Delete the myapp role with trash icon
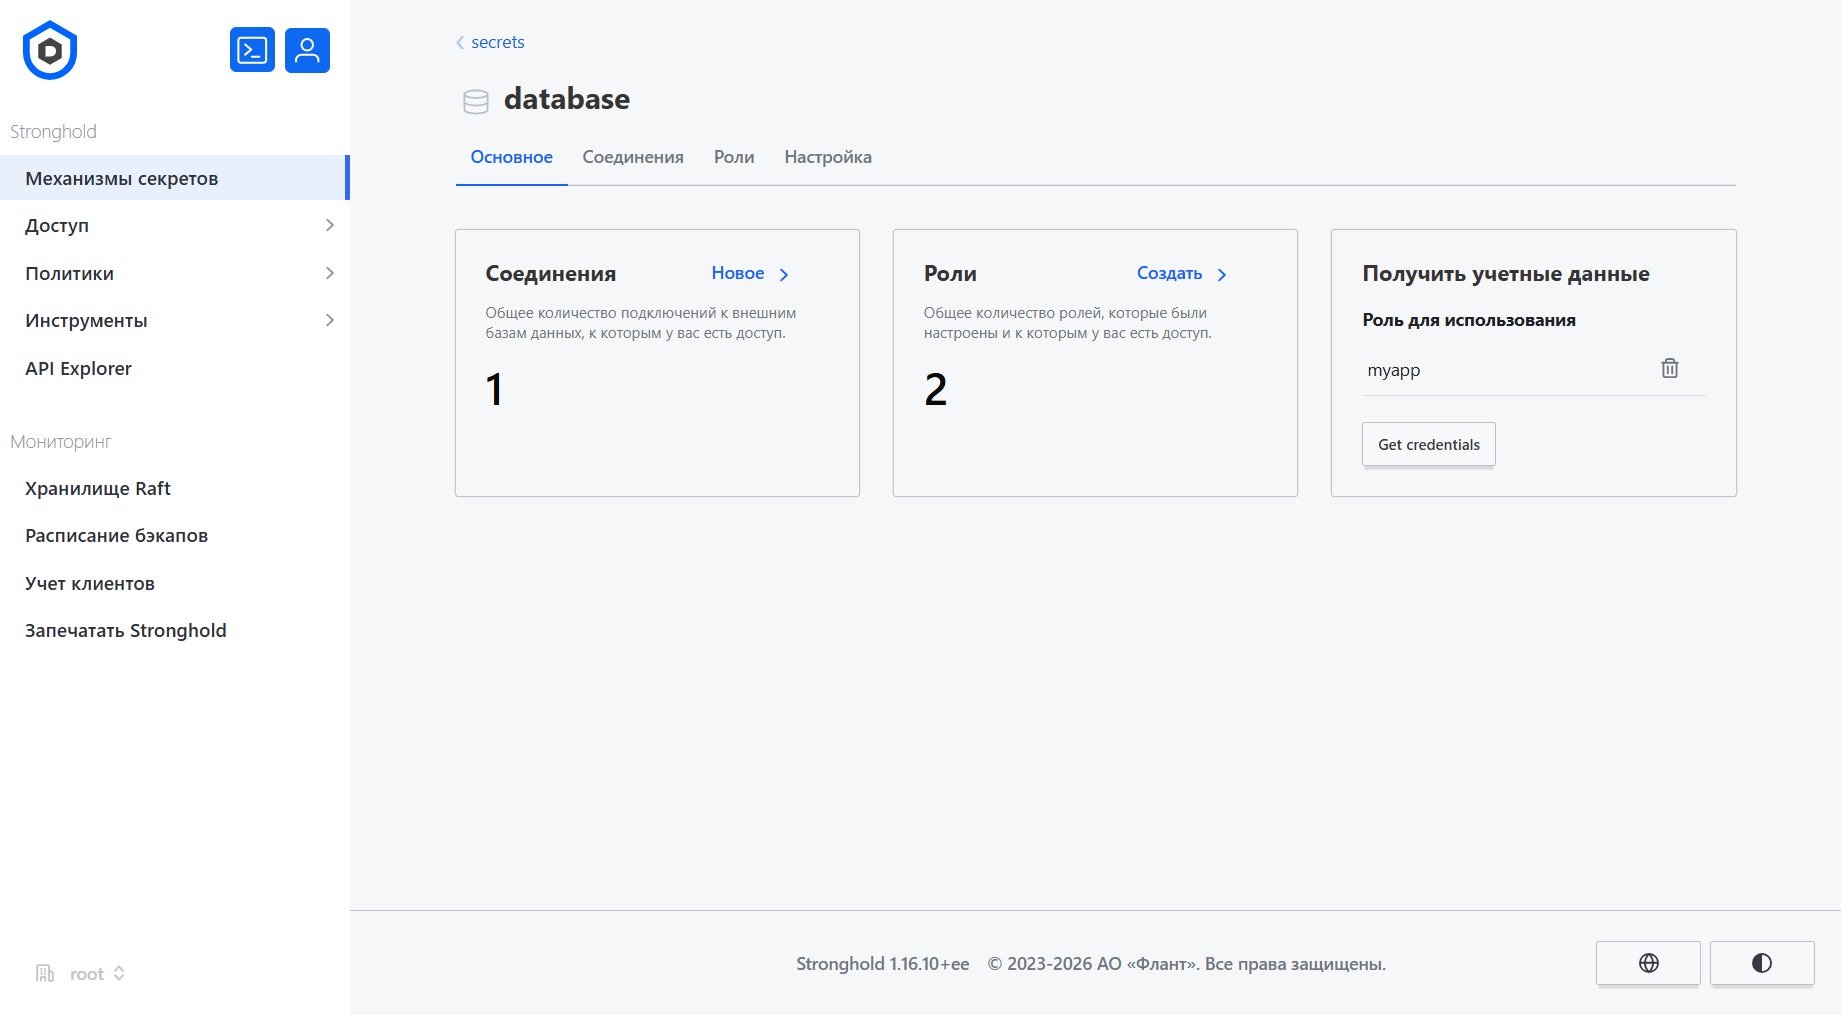This screenshot has height=1015, width=1841. pos(1669,369)
